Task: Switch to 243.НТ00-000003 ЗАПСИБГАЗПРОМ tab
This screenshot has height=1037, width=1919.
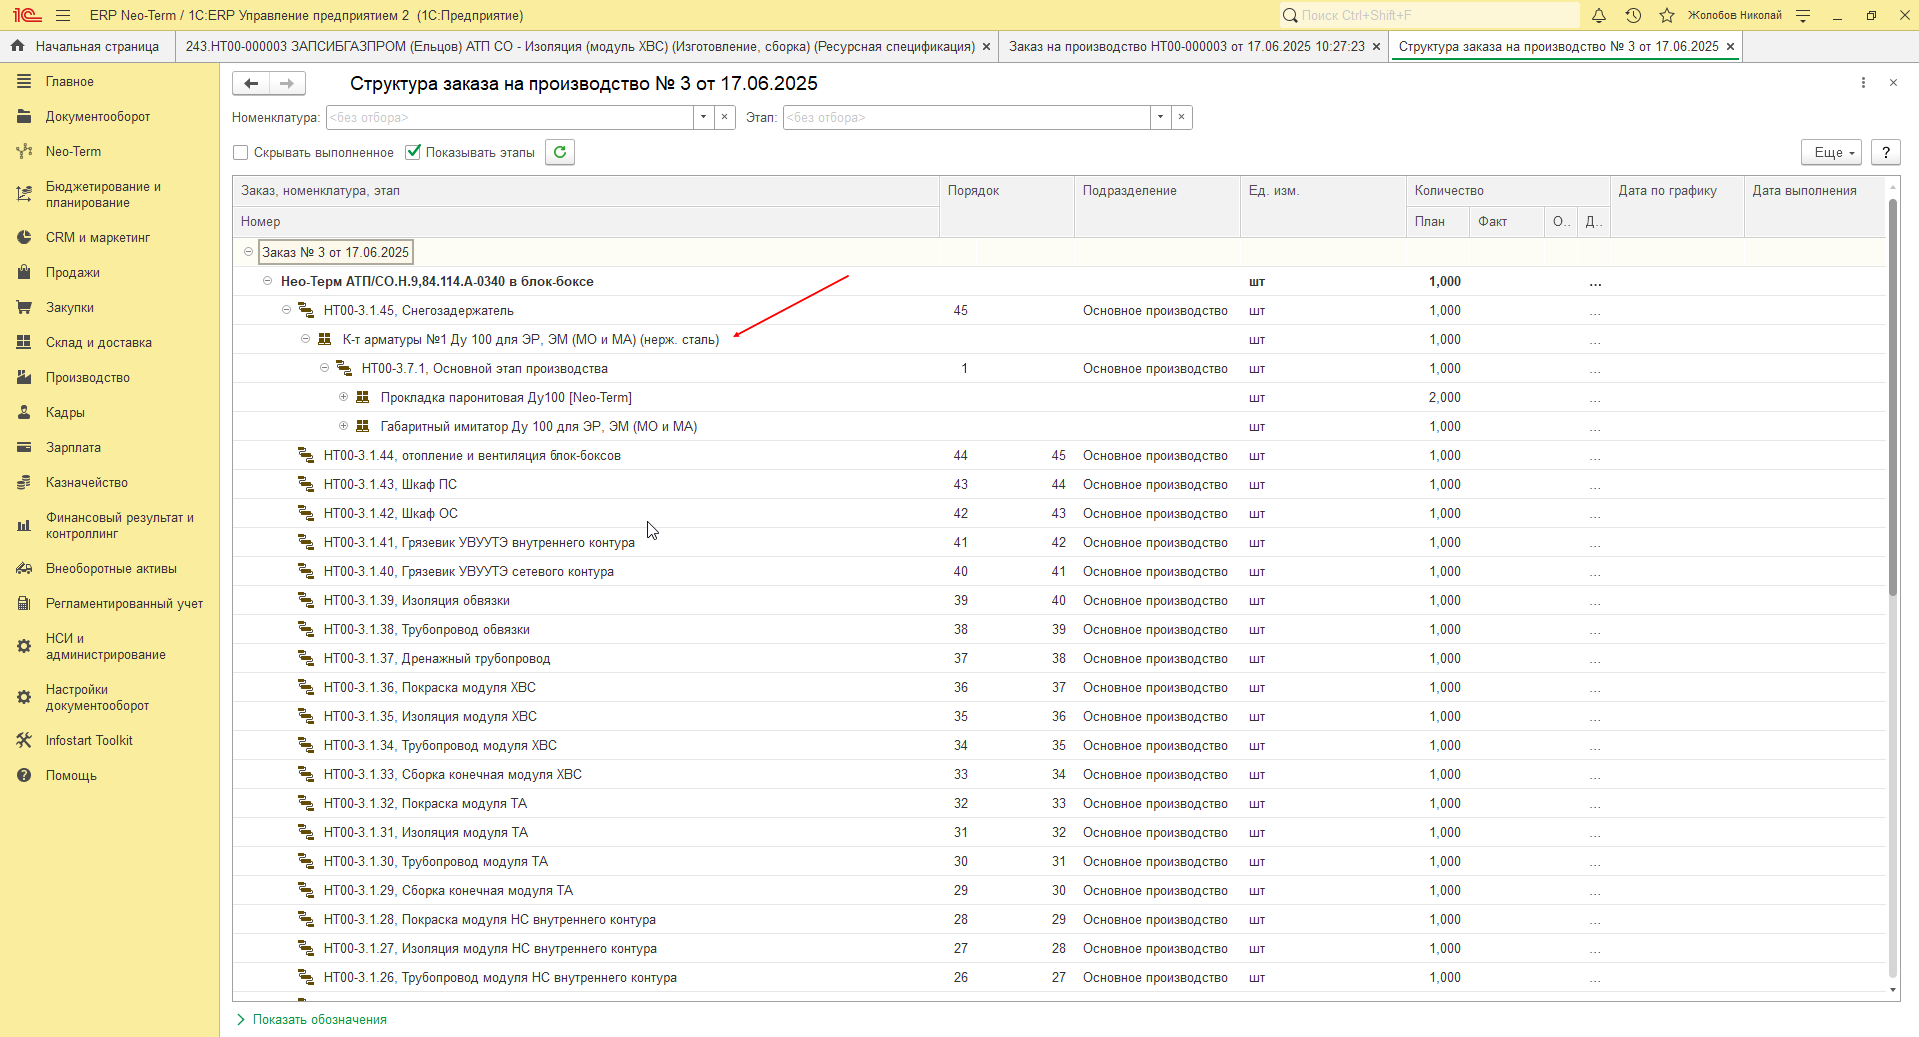Action: 580,47
